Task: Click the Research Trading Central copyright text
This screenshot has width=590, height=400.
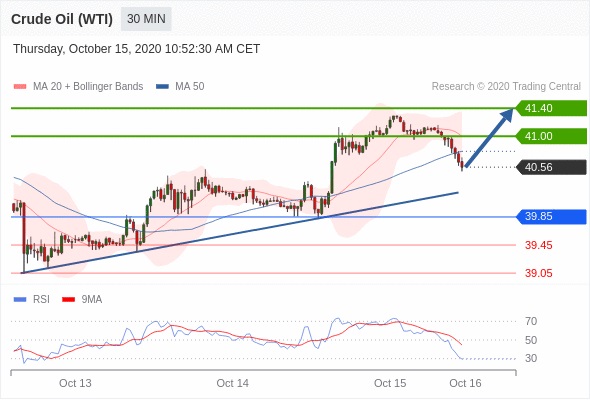Action: click(506, 87)
